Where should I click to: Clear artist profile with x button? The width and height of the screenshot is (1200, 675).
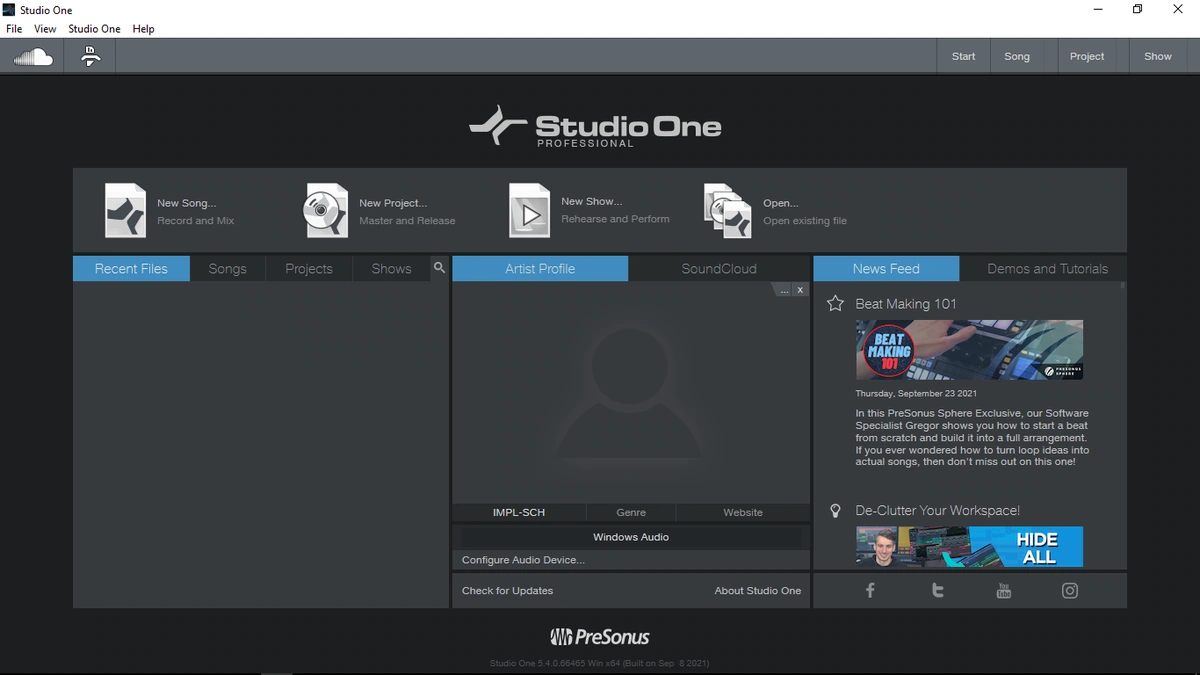pos(800,290)
